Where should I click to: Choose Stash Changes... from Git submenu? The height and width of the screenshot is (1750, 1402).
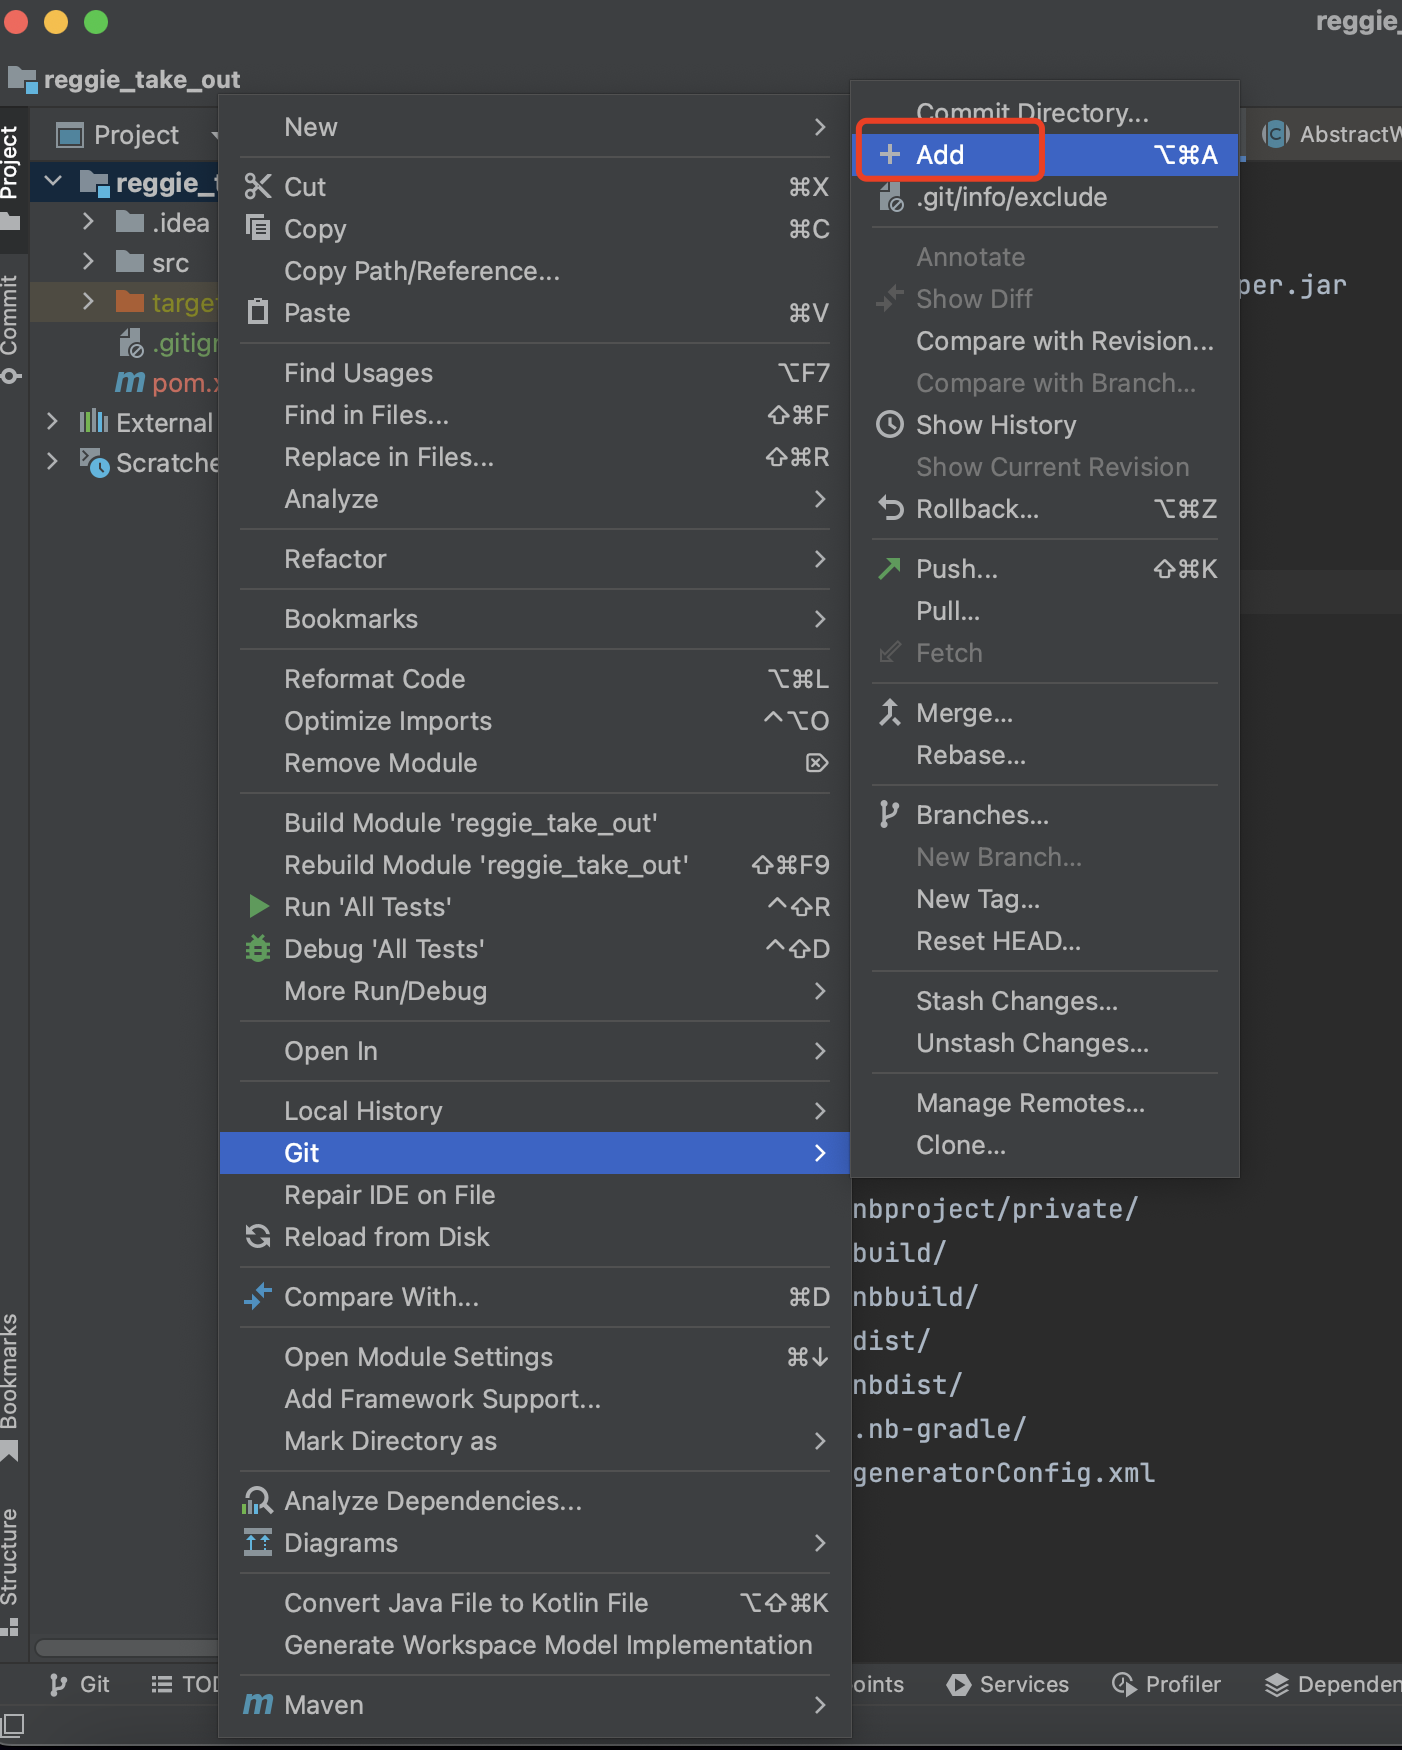[x=1017, y=1001]
